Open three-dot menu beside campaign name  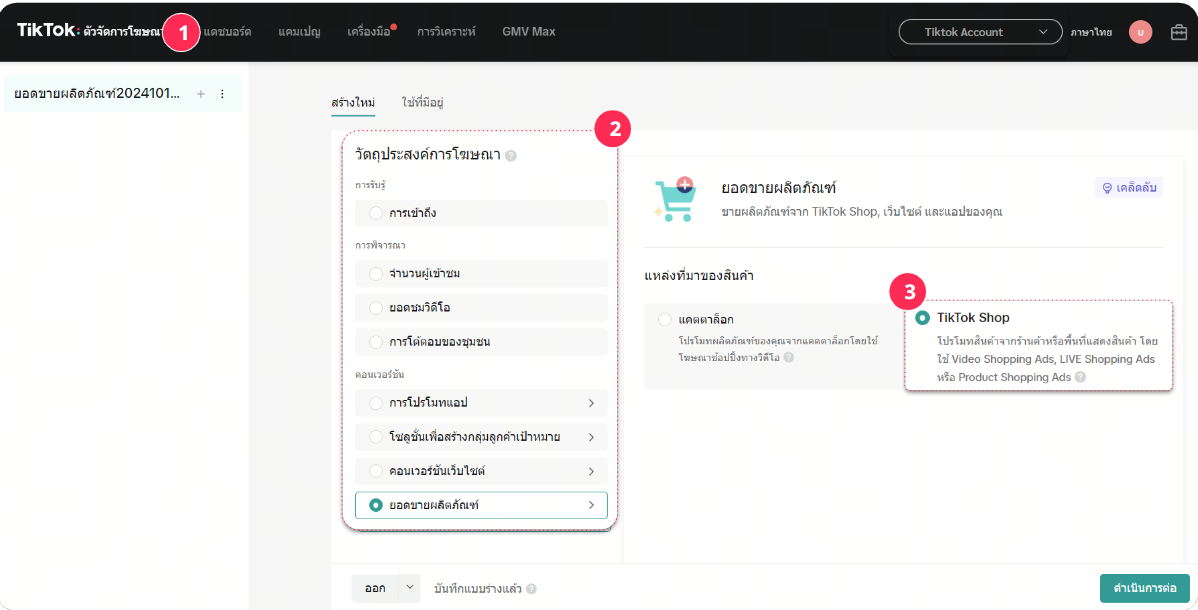(x=222, y=94)
